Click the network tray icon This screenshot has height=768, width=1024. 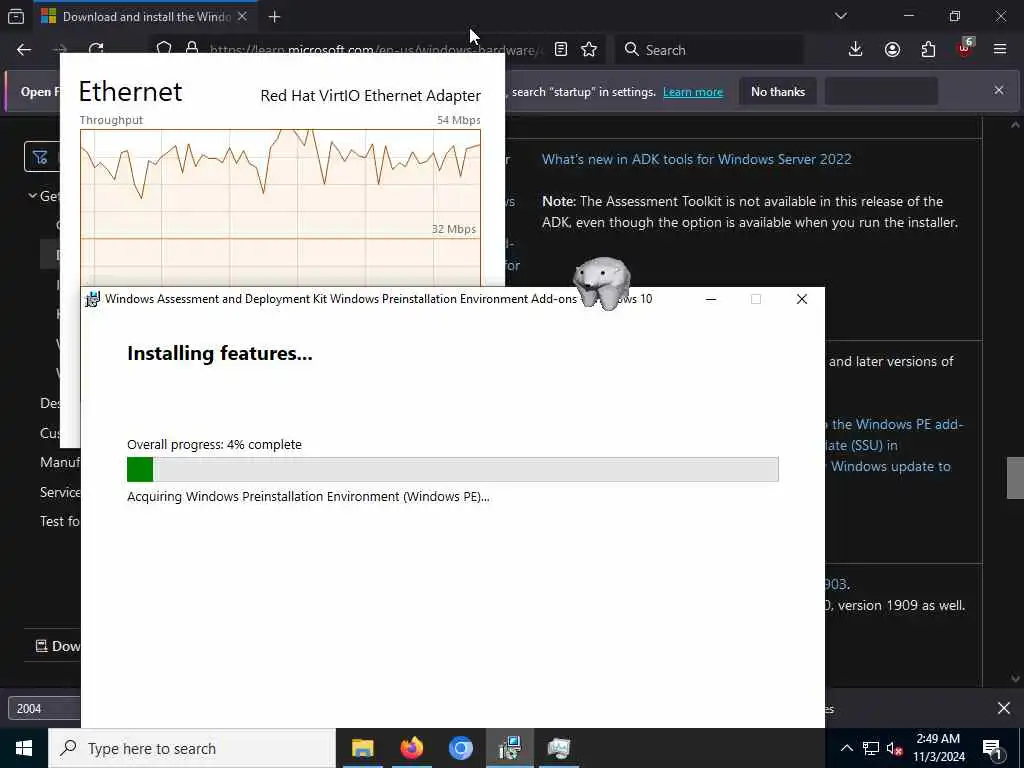pos(871,748)
